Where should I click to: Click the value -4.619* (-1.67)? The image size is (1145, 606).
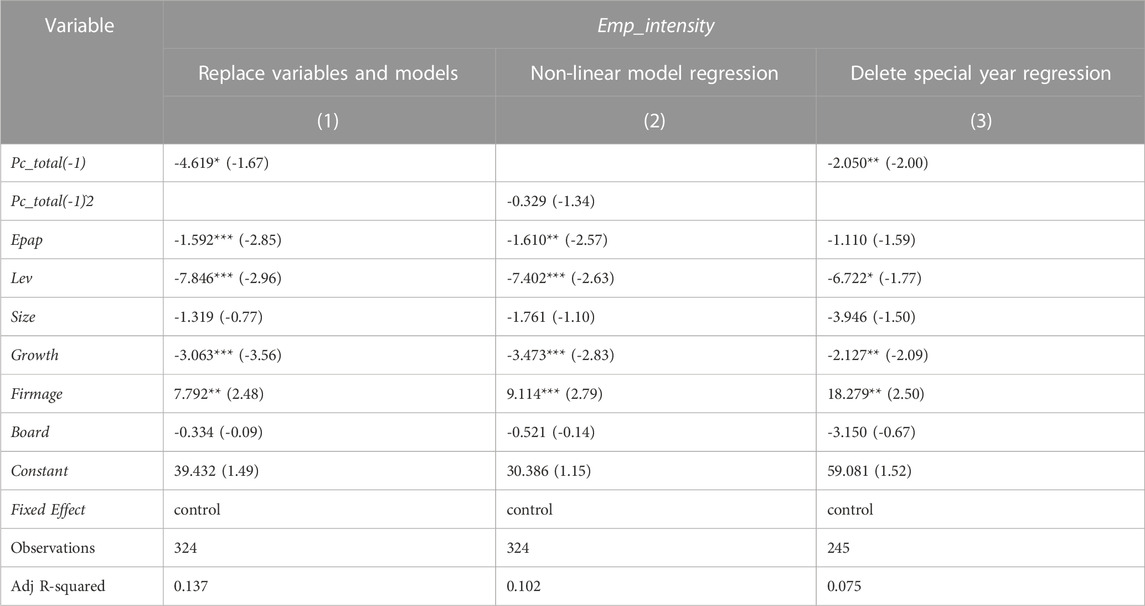pyautogui.click(x=221, y=163)
